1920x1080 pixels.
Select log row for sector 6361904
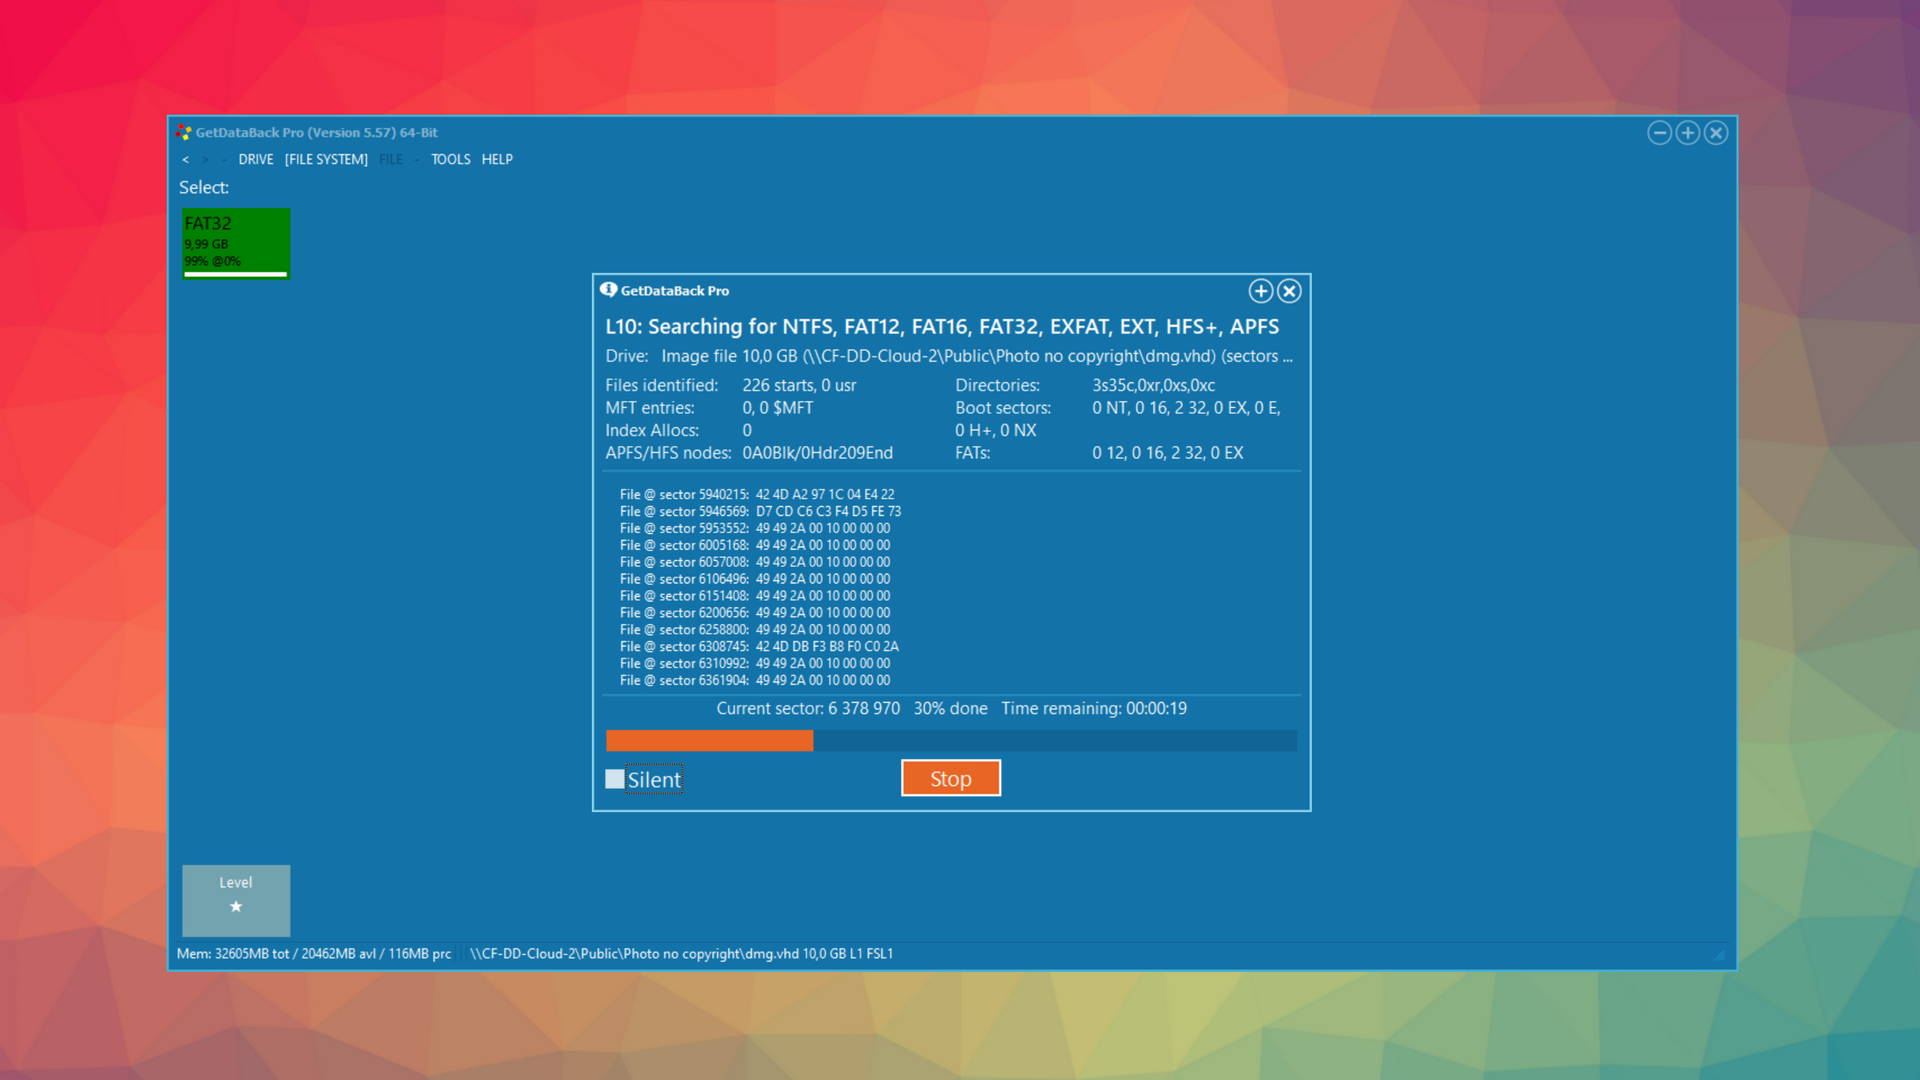point(755,681)
